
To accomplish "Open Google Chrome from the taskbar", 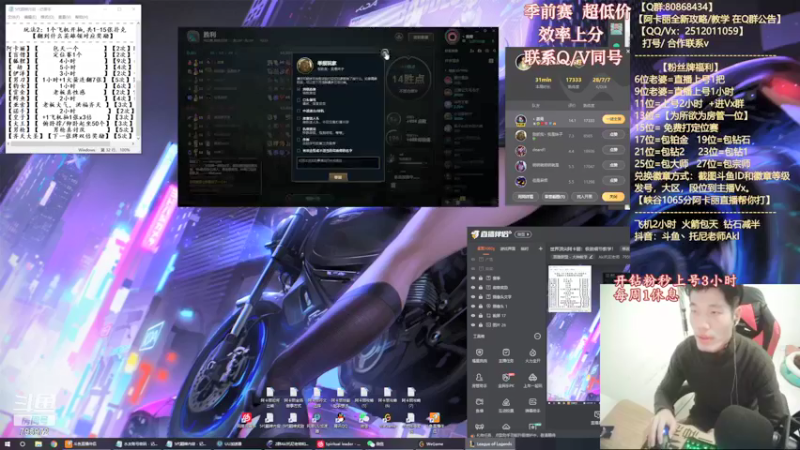I will (x=54, y=444).
